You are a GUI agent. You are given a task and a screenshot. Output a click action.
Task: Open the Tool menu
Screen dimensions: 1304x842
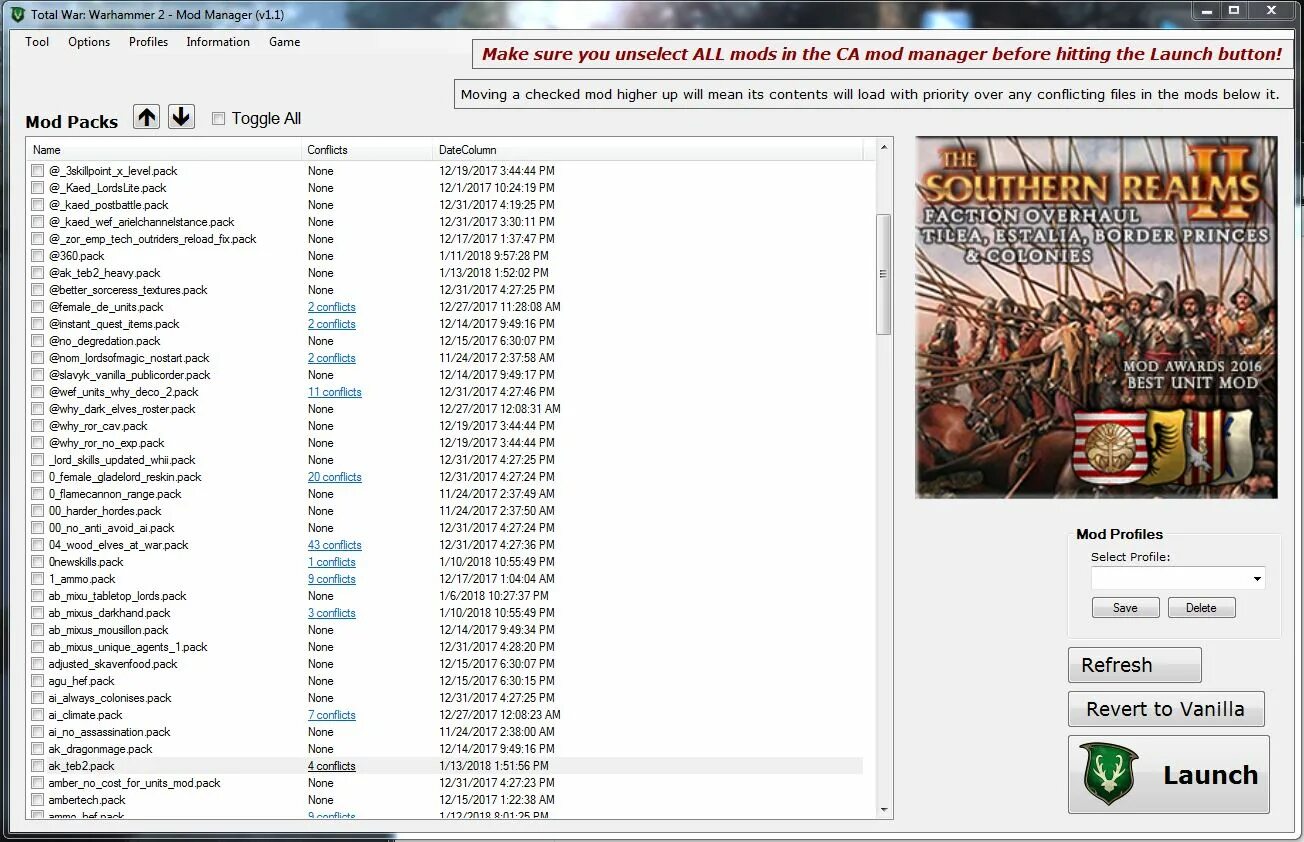pyautogui.click(x=37, y=42)
